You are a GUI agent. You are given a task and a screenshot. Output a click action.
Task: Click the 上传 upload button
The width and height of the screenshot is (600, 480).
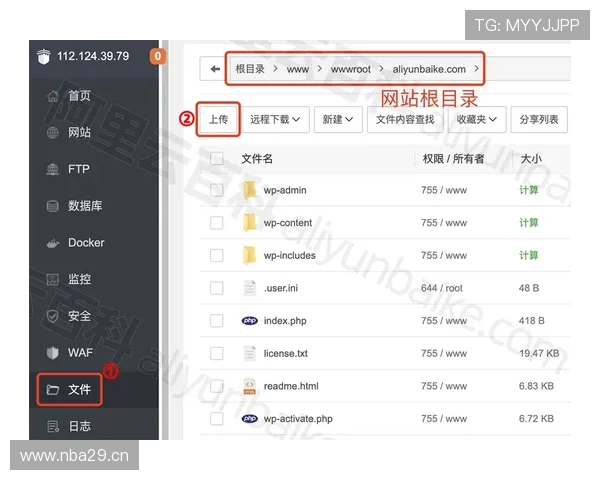(x=218, y=119)
